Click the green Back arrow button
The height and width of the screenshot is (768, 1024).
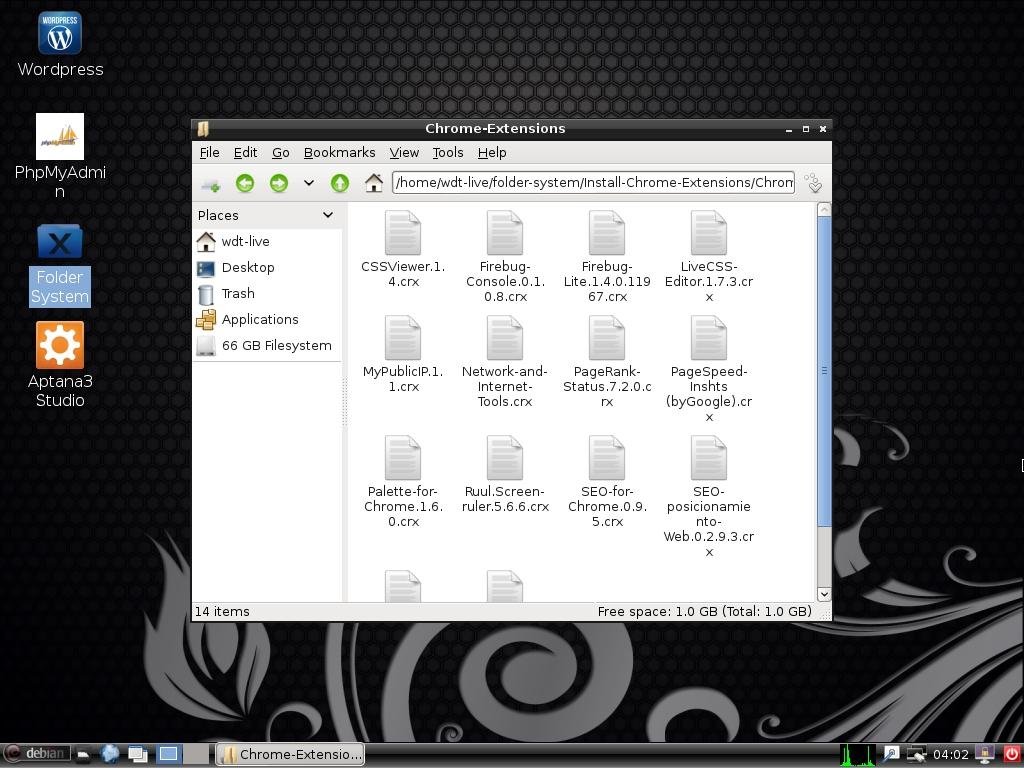pos(245,183)
